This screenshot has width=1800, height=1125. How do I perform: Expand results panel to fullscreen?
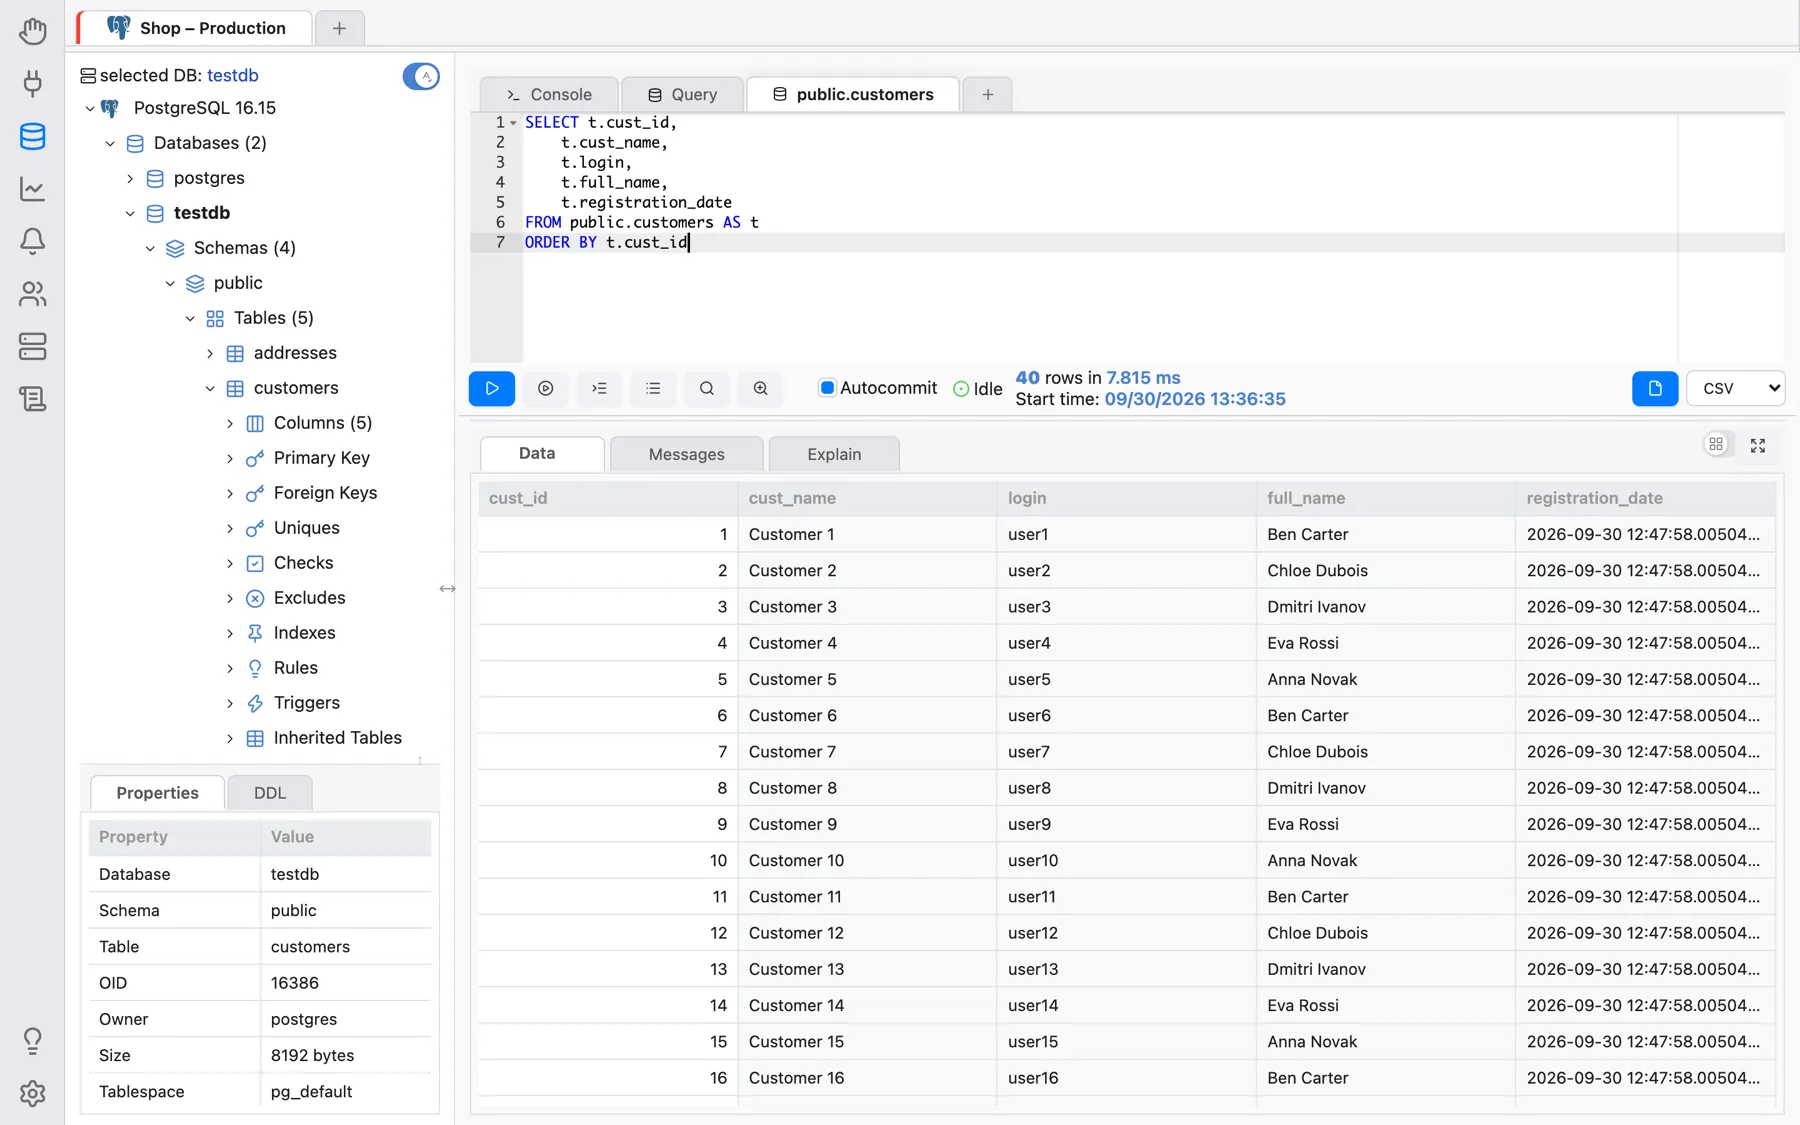click(1758, 445)
